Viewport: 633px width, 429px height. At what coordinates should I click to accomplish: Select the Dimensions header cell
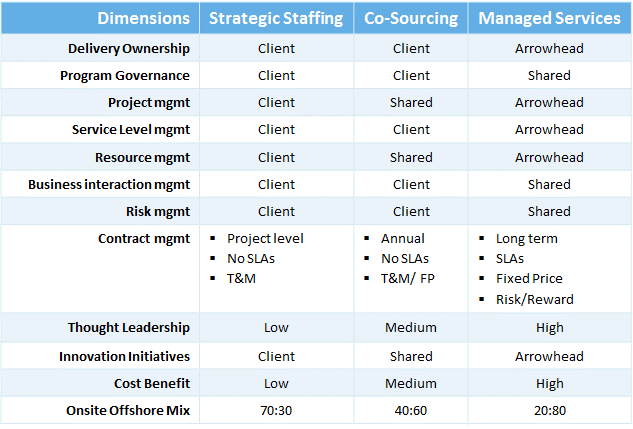click(144, 18)
